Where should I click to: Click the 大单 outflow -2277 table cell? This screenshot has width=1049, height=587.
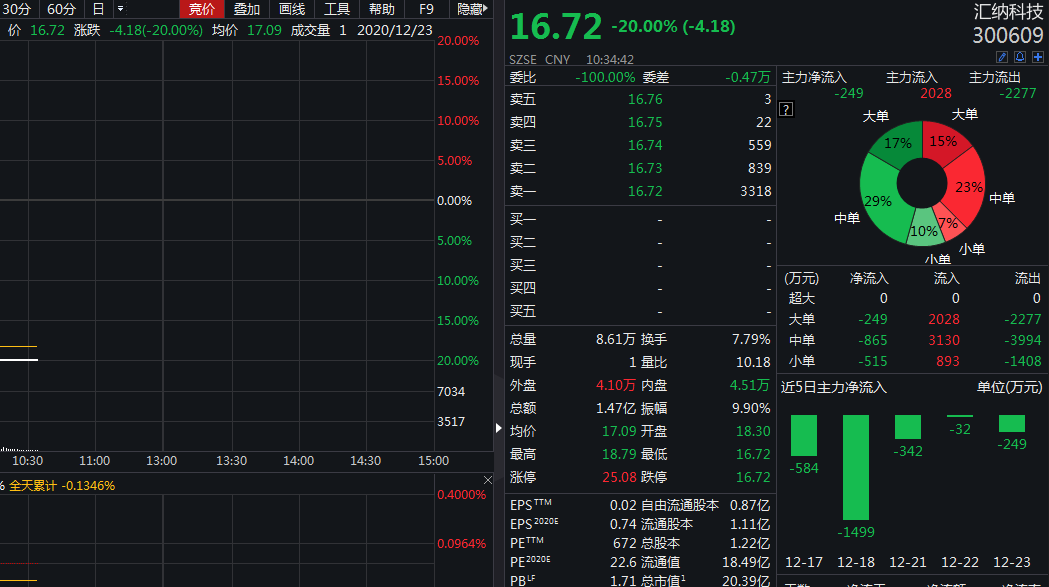tap(1022, 319)
